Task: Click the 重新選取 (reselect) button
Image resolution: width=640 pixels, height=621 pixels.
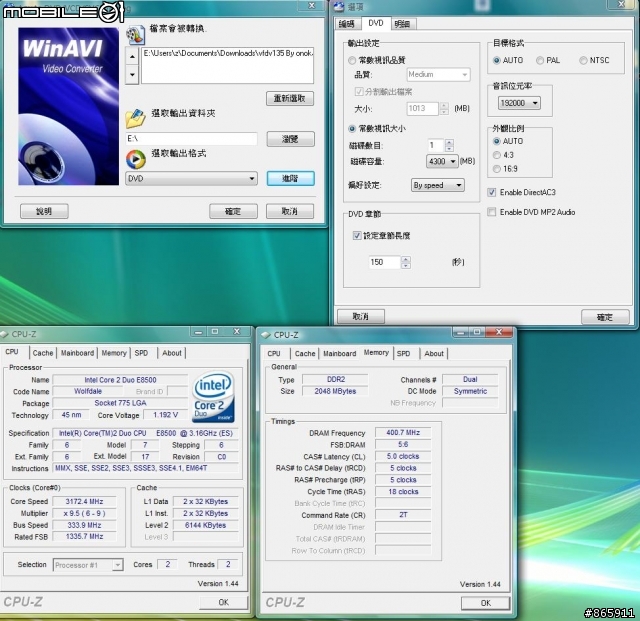Action: [x=290, y=98]
